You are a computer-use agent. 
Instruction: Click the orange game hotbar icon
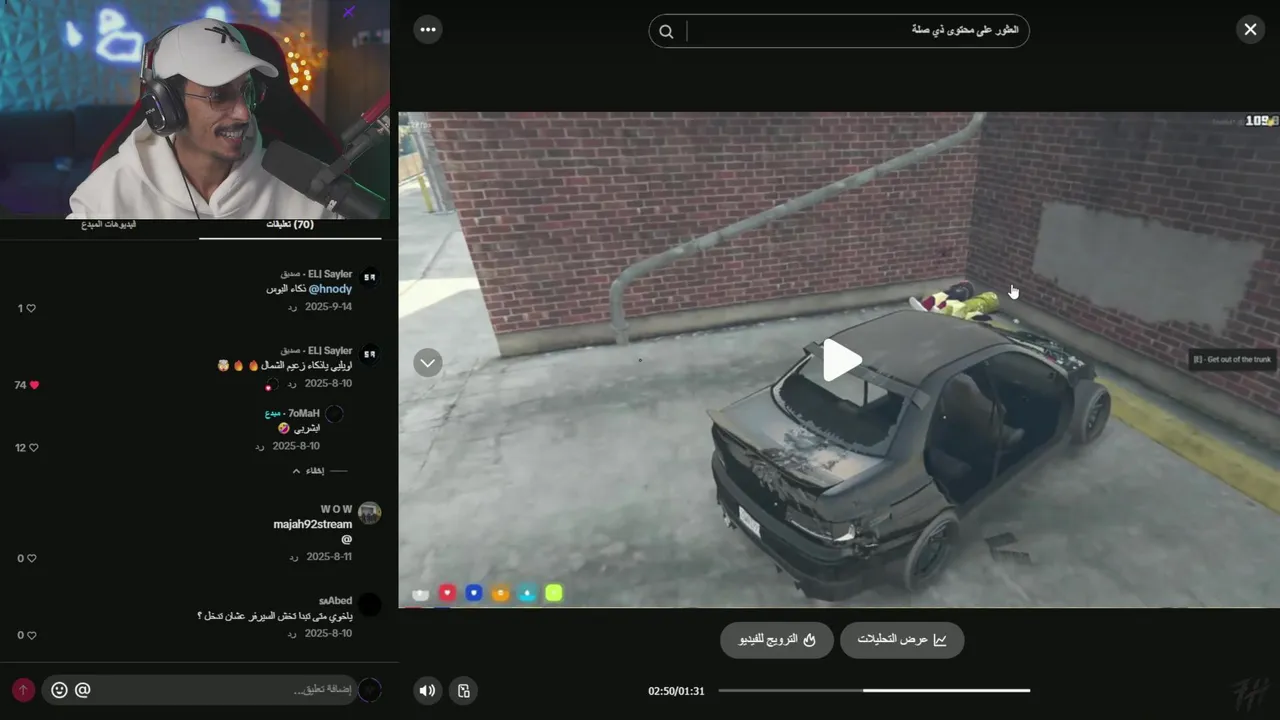pos(500,593)
